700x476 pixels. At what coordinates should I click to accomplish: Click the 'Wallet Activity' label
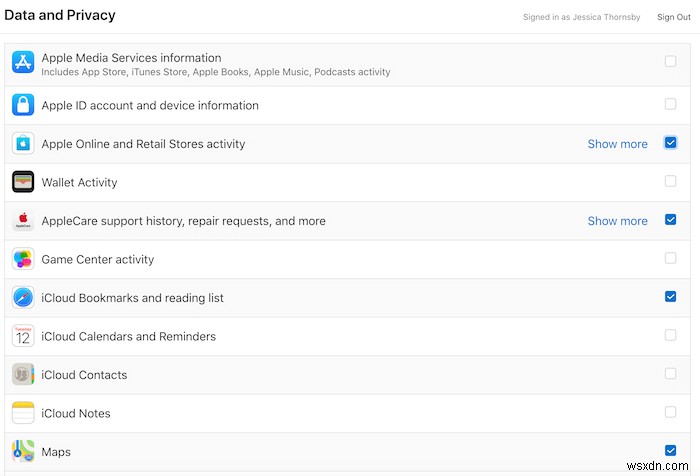(x=79, y=182)
